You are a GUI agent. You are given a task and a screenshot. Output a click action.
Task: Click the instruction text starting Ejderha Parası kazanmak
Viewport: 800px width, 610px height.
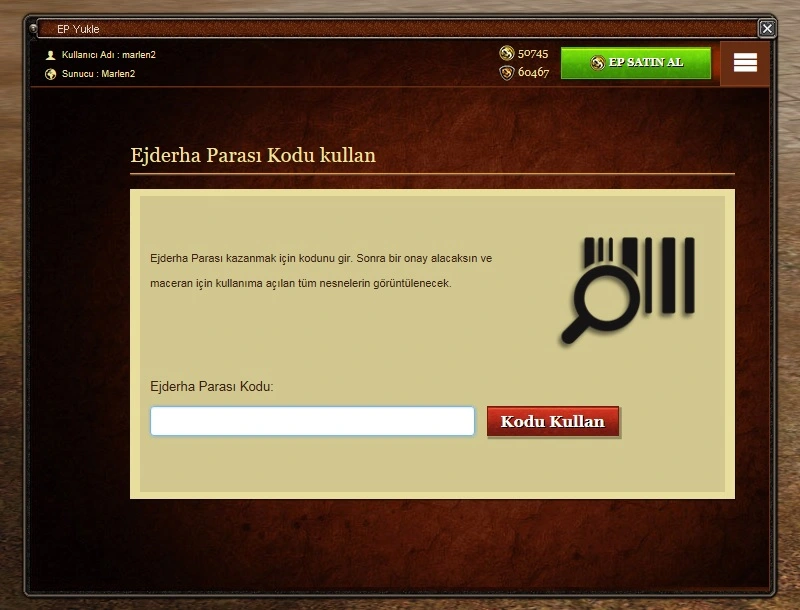coord(321,270)
